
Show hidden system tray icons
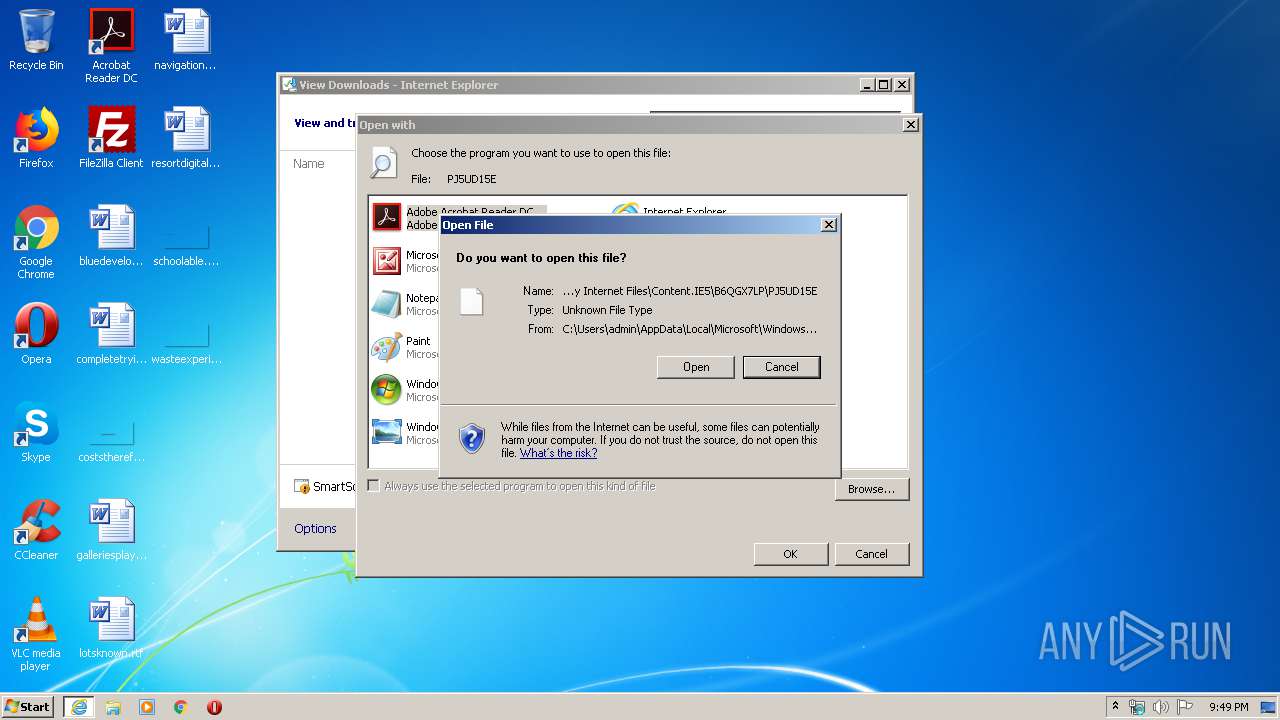tap(1115, 707)
